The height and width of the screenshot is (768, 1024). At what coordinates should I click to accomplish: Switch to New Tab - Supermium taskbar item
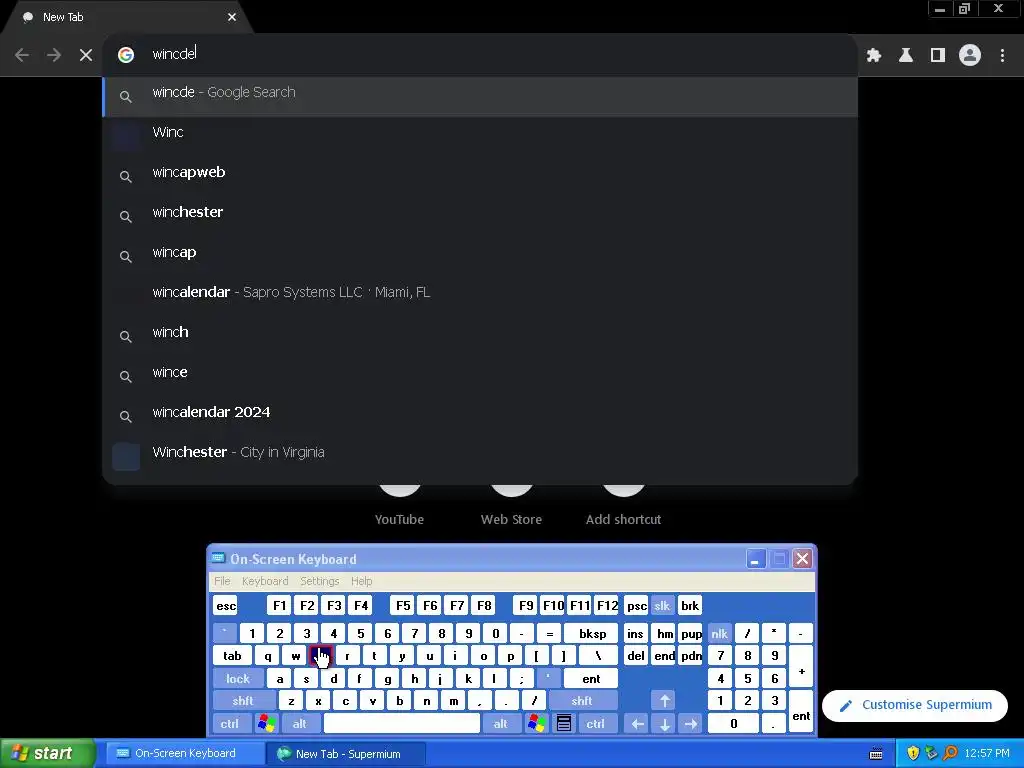click(x=346, y=754)
